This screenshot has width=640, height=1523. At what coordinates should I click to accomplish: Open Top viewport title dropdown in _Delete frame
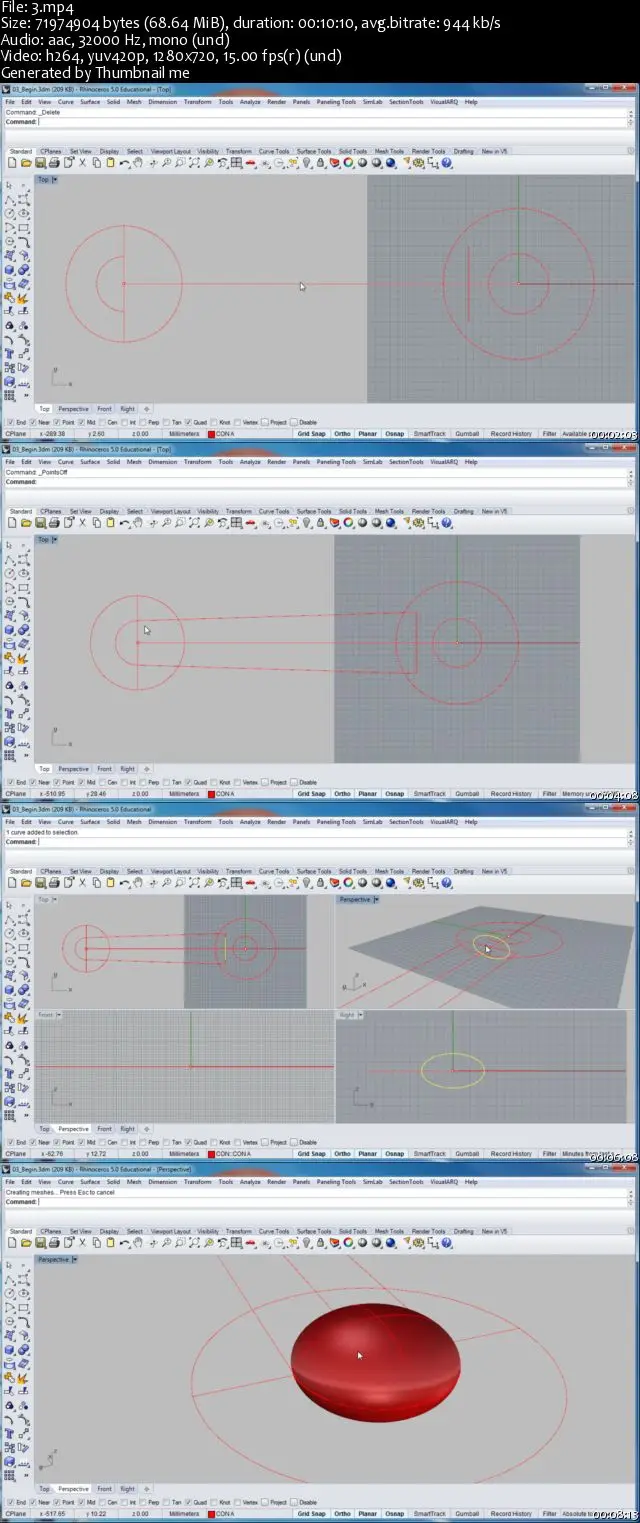[54, 180]
